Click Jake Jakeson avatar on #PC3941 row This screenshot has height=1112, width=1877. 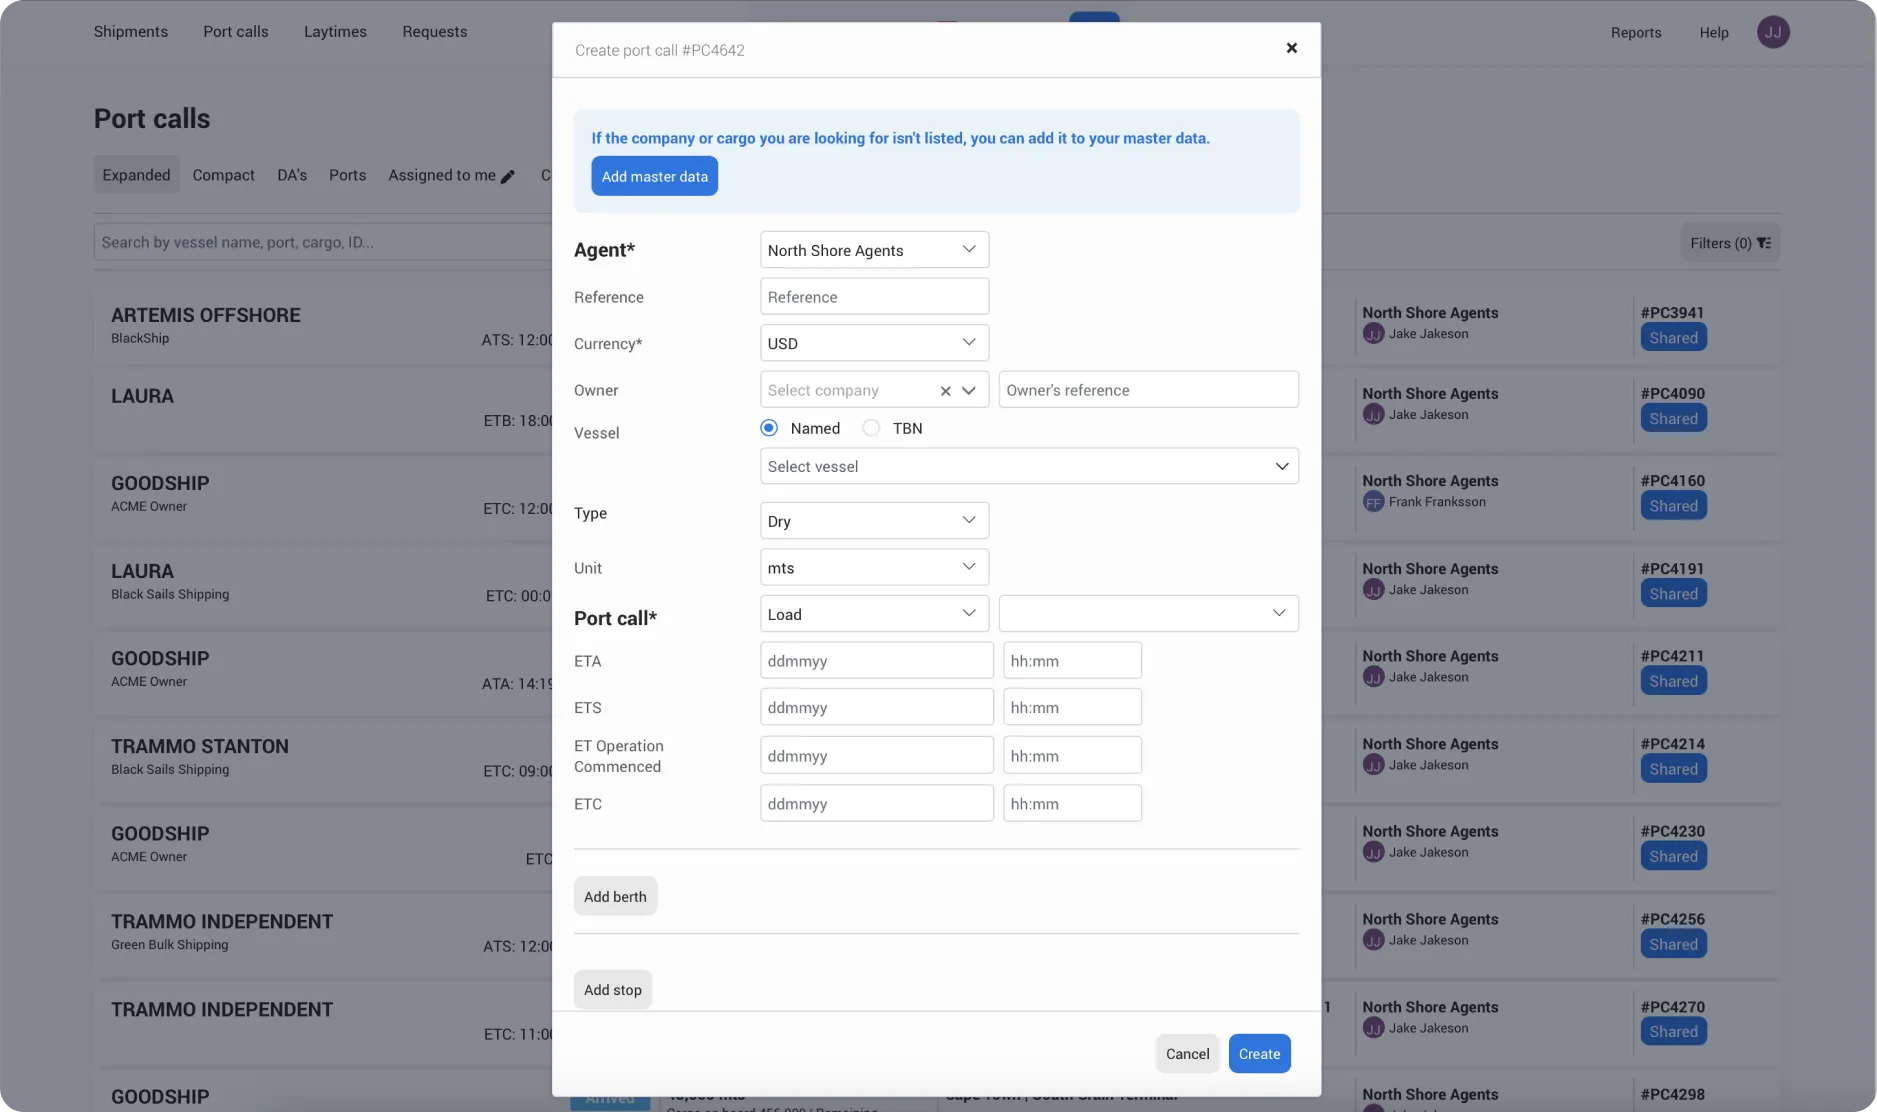point(1373,334)
